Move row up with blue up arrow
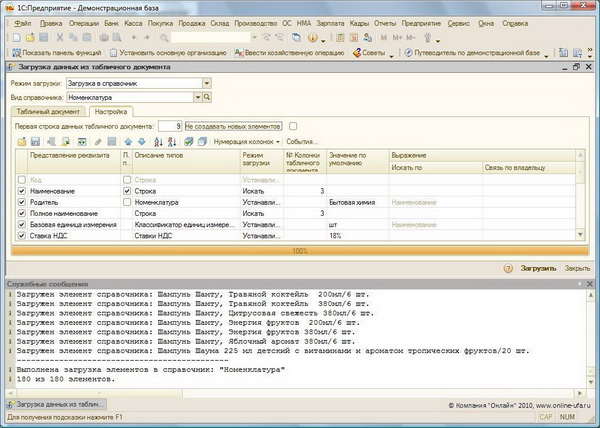 click(x=128, y=142)
